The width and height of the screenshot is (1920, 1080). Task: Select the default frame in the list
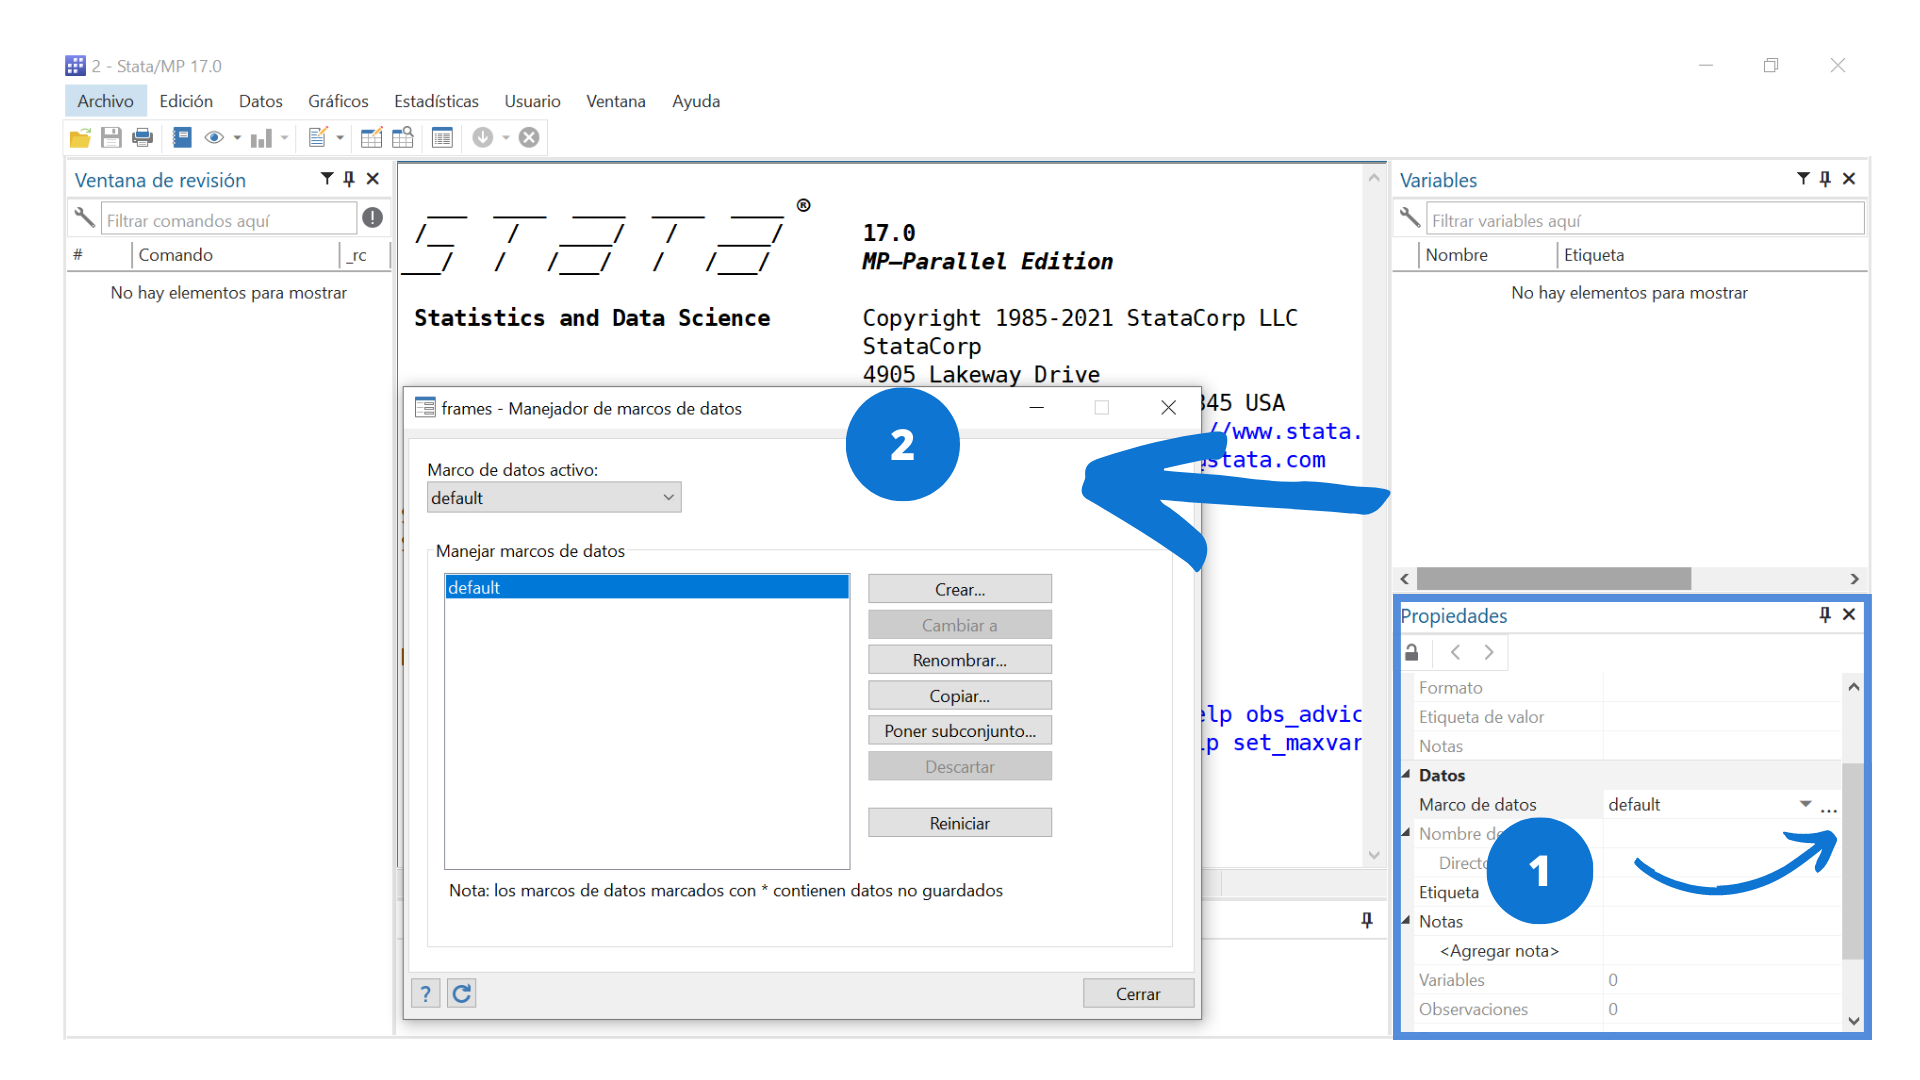(x=647, y=587)
